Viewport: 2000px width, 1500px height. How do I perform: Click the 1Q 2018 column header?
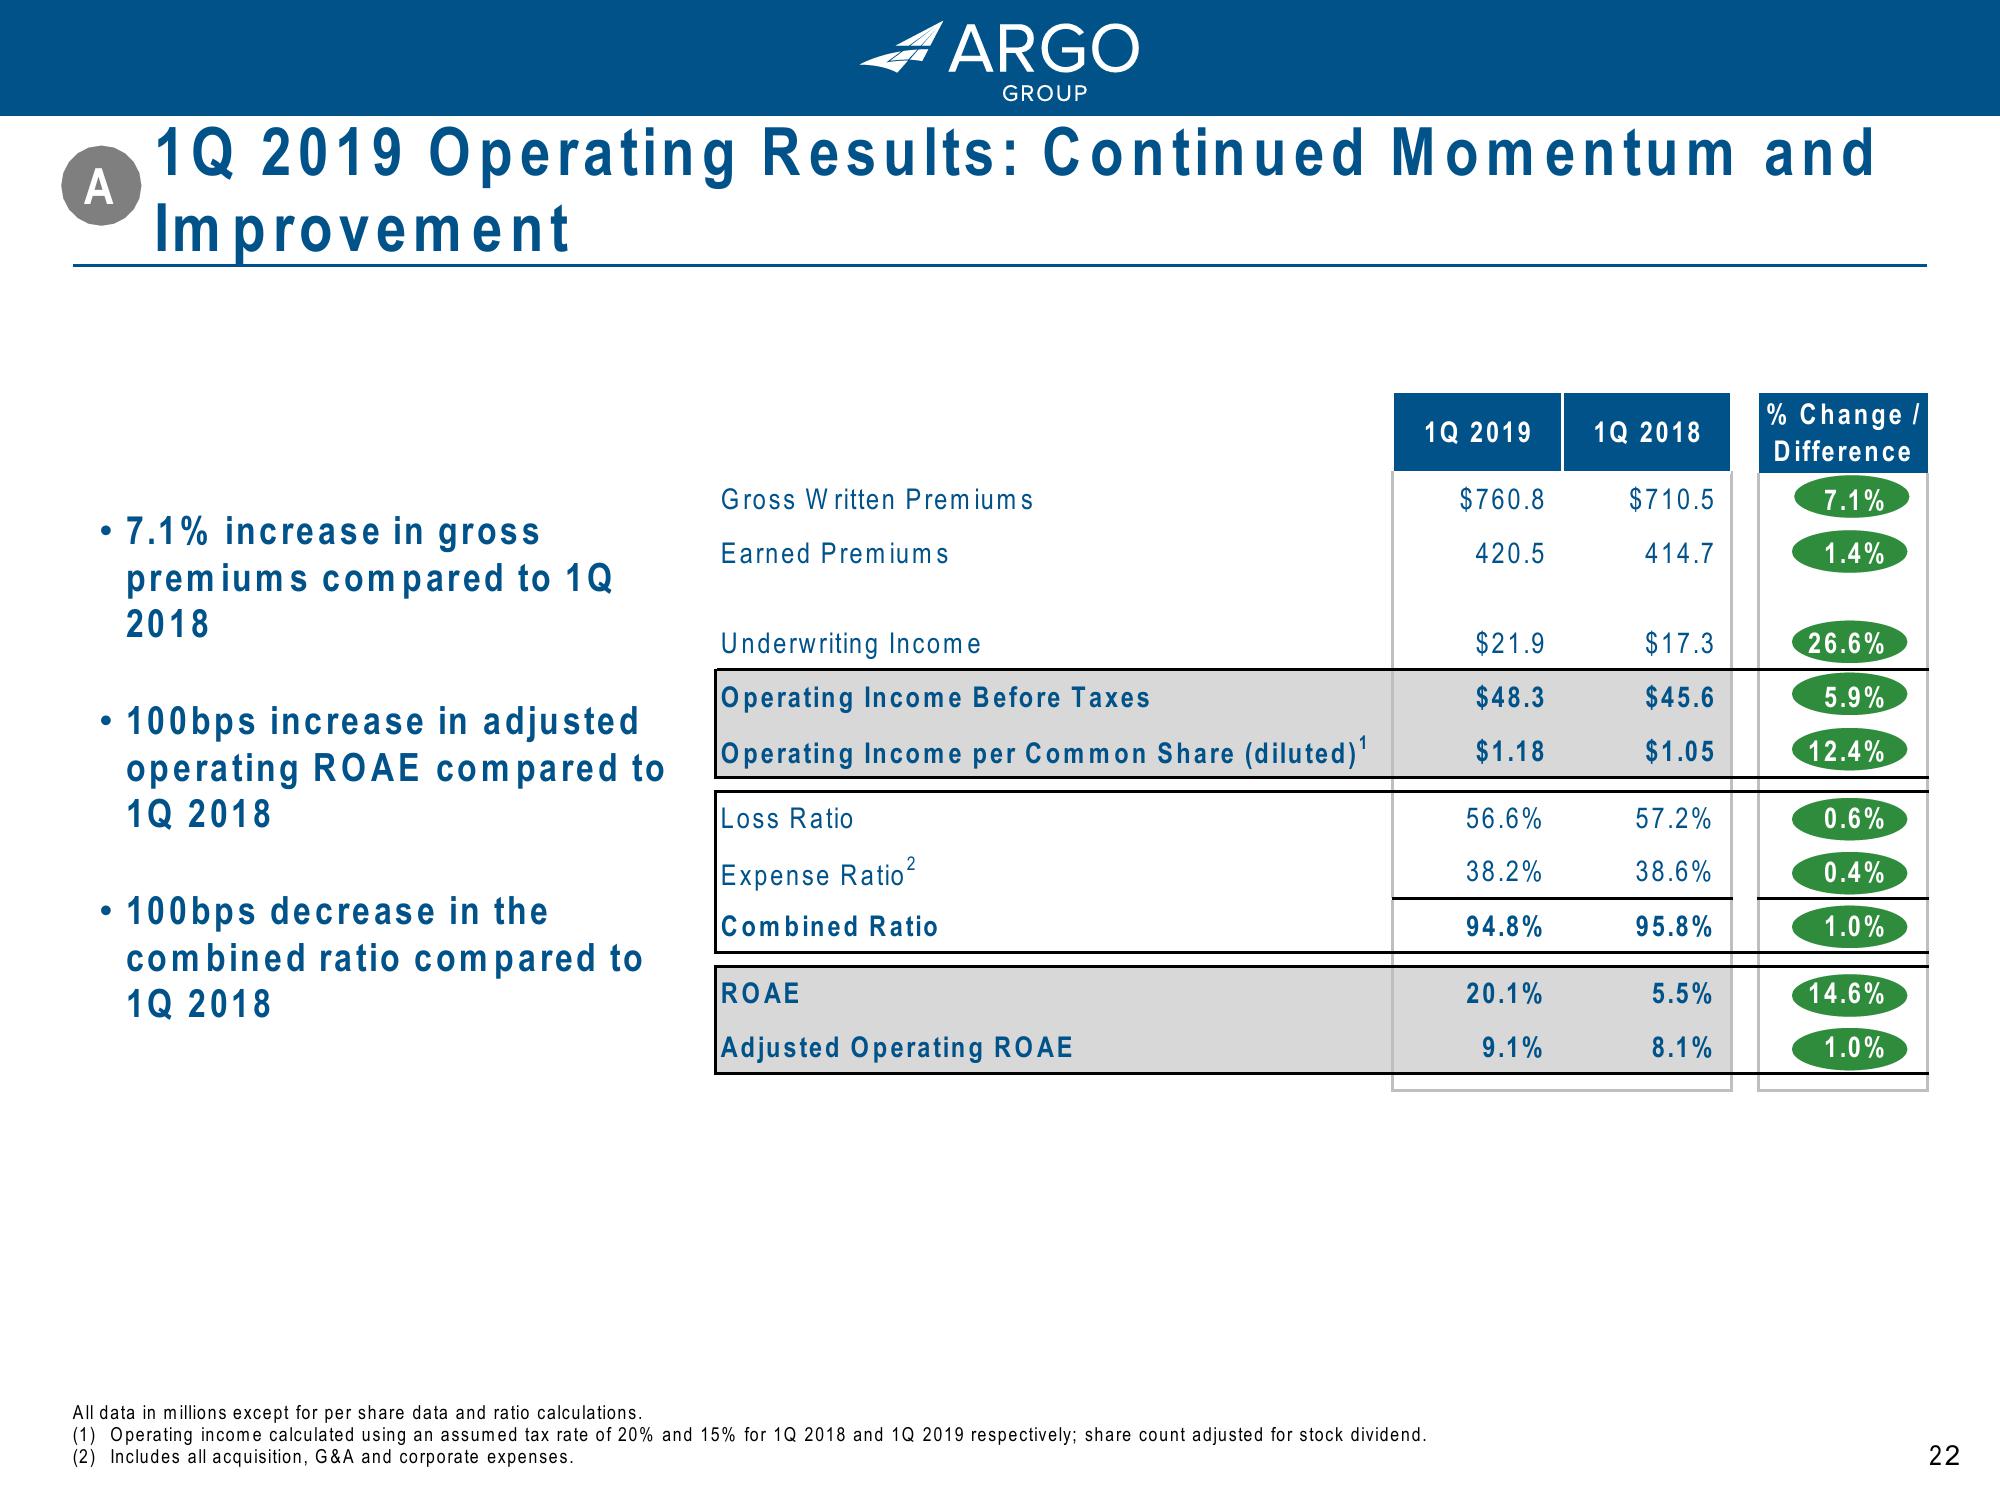(x=1646, y=432)
